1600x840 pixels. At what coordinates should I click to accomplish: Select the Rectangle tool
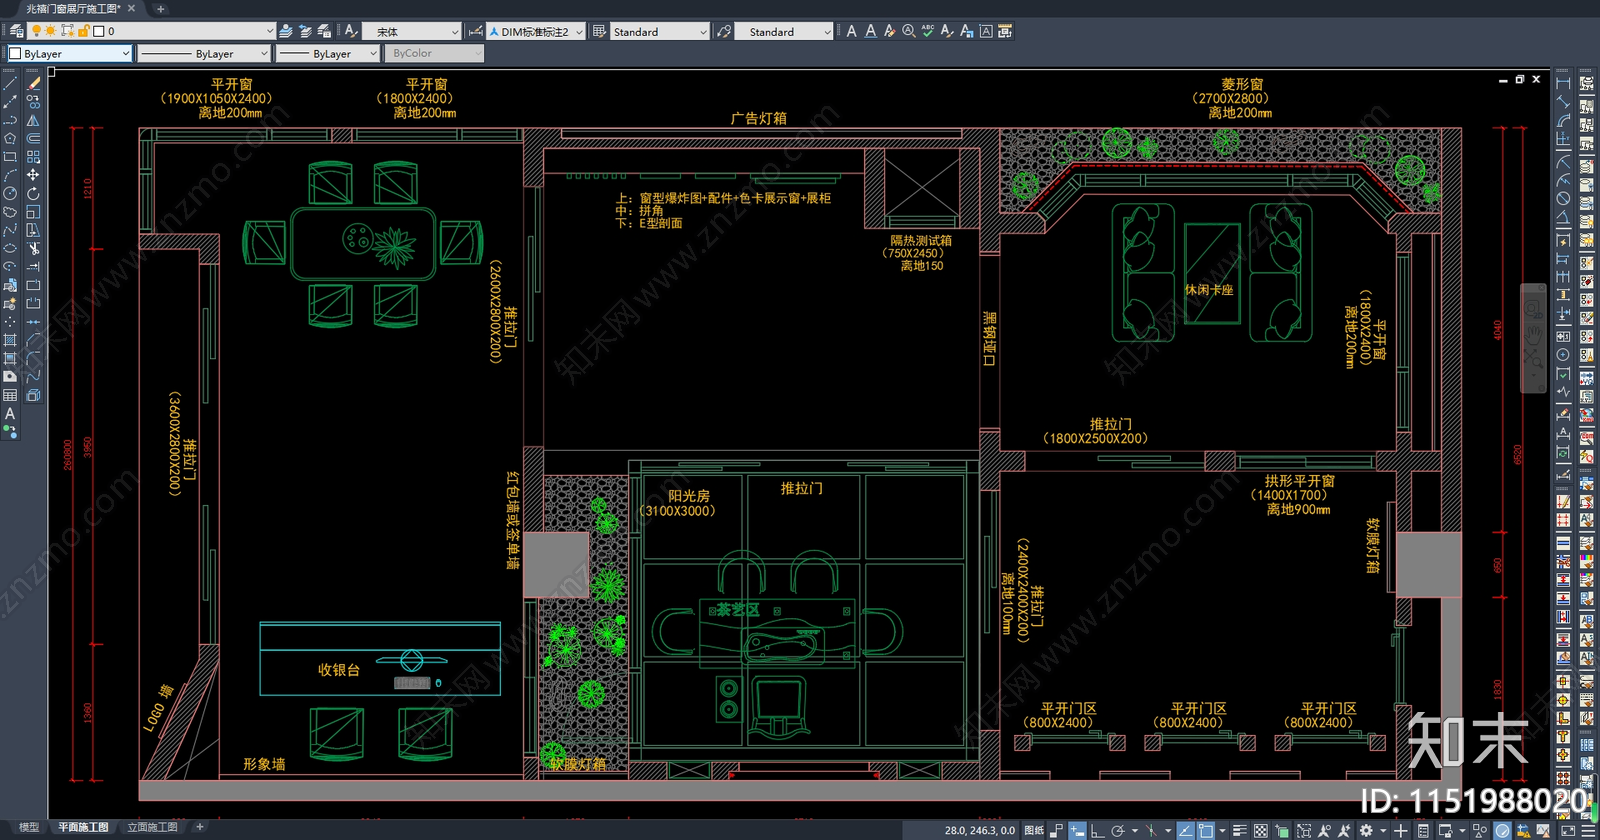click(10, 157)
